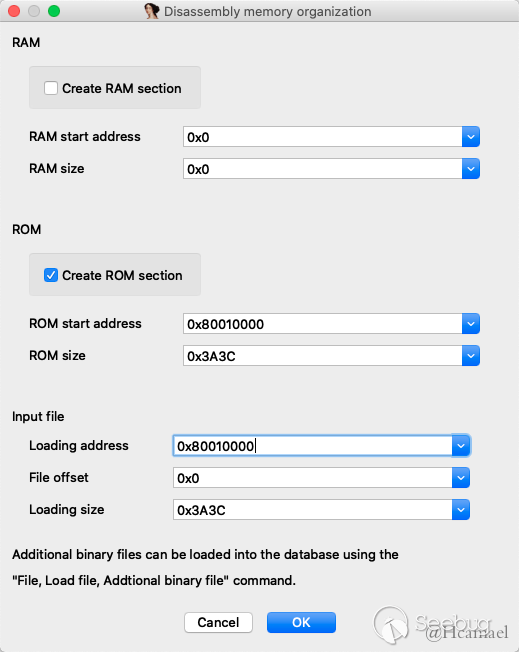Open the RAM start address dropdown arrow
Screen dimensions: 519x652
tap(471, 137)
